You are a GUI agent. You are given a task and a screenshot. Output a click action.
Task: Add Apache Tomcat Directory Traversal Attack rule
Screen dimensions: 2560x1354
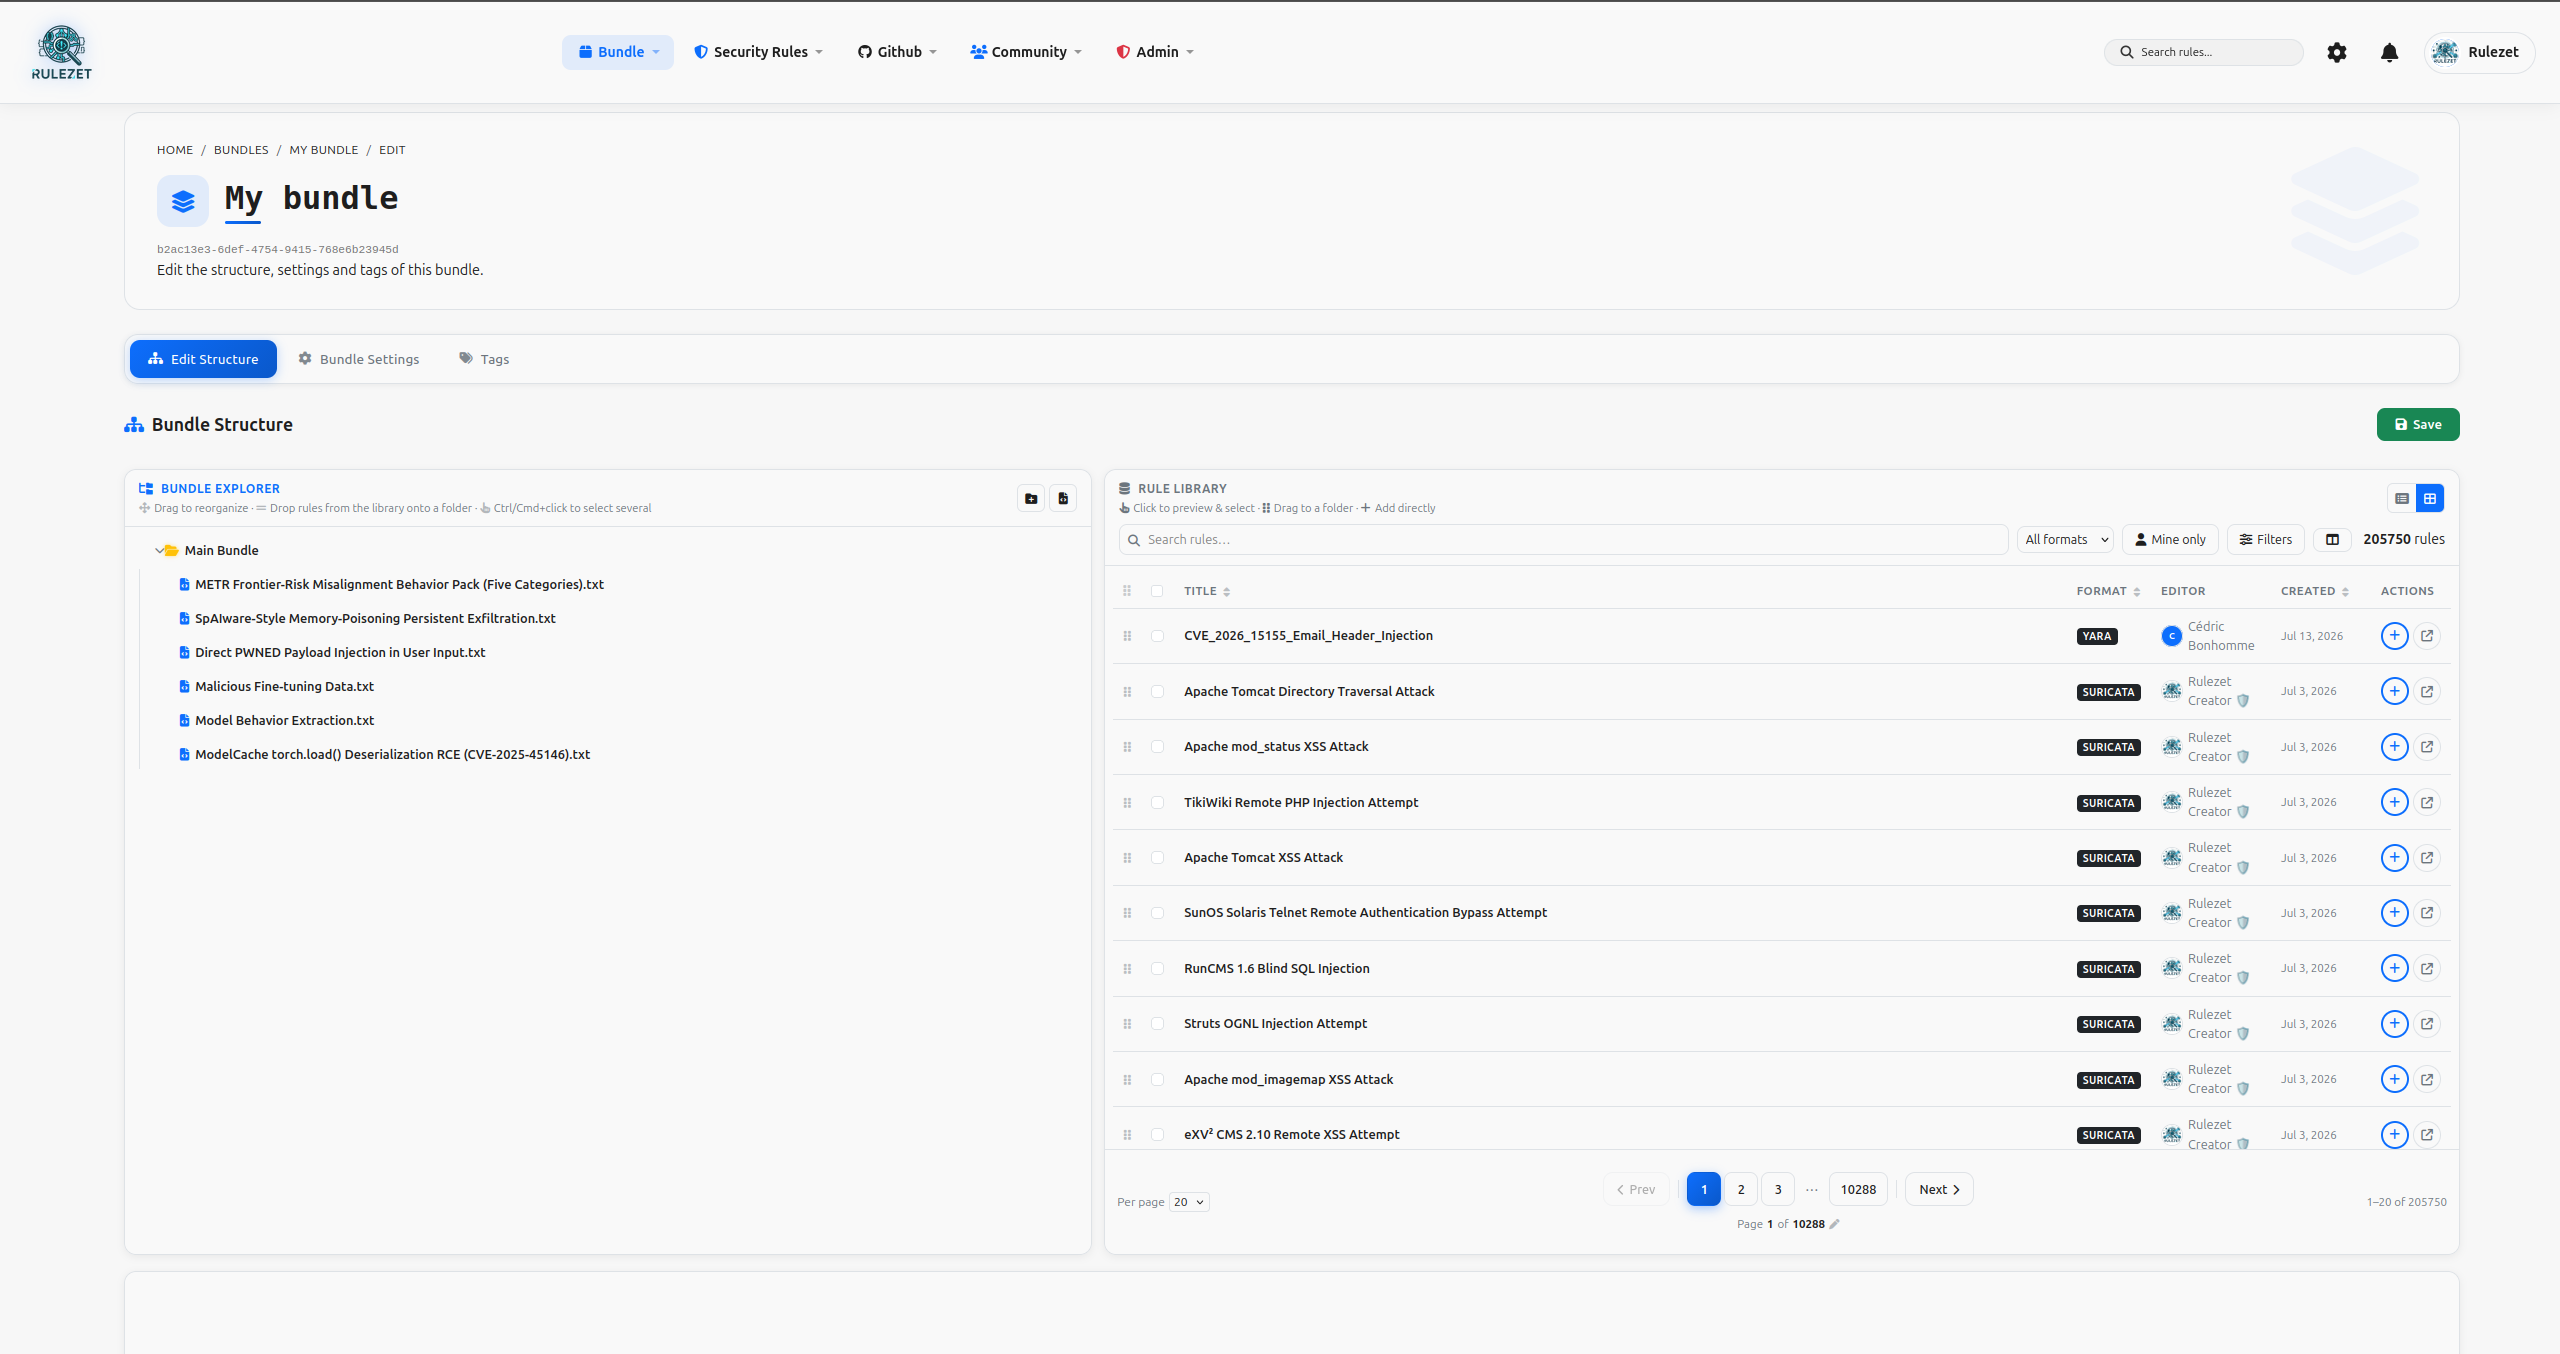pos(2394,691)
